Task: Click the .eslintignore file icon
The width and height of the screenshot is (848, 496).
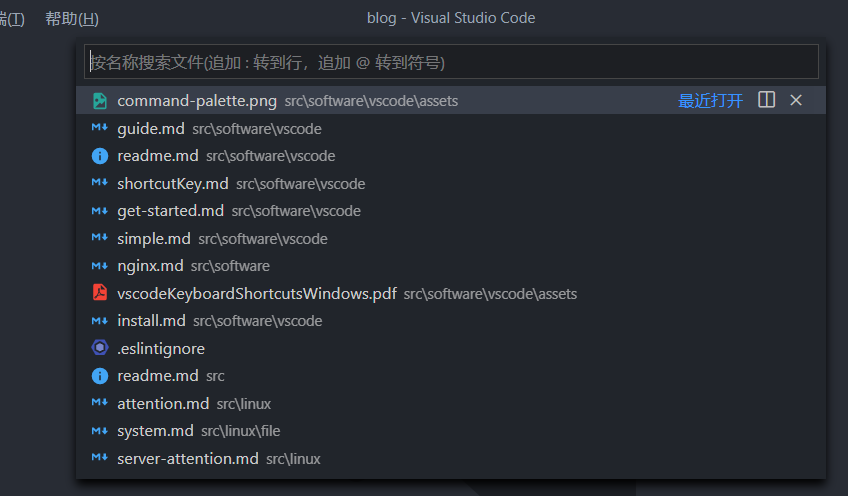Action: tap(100, 348)
